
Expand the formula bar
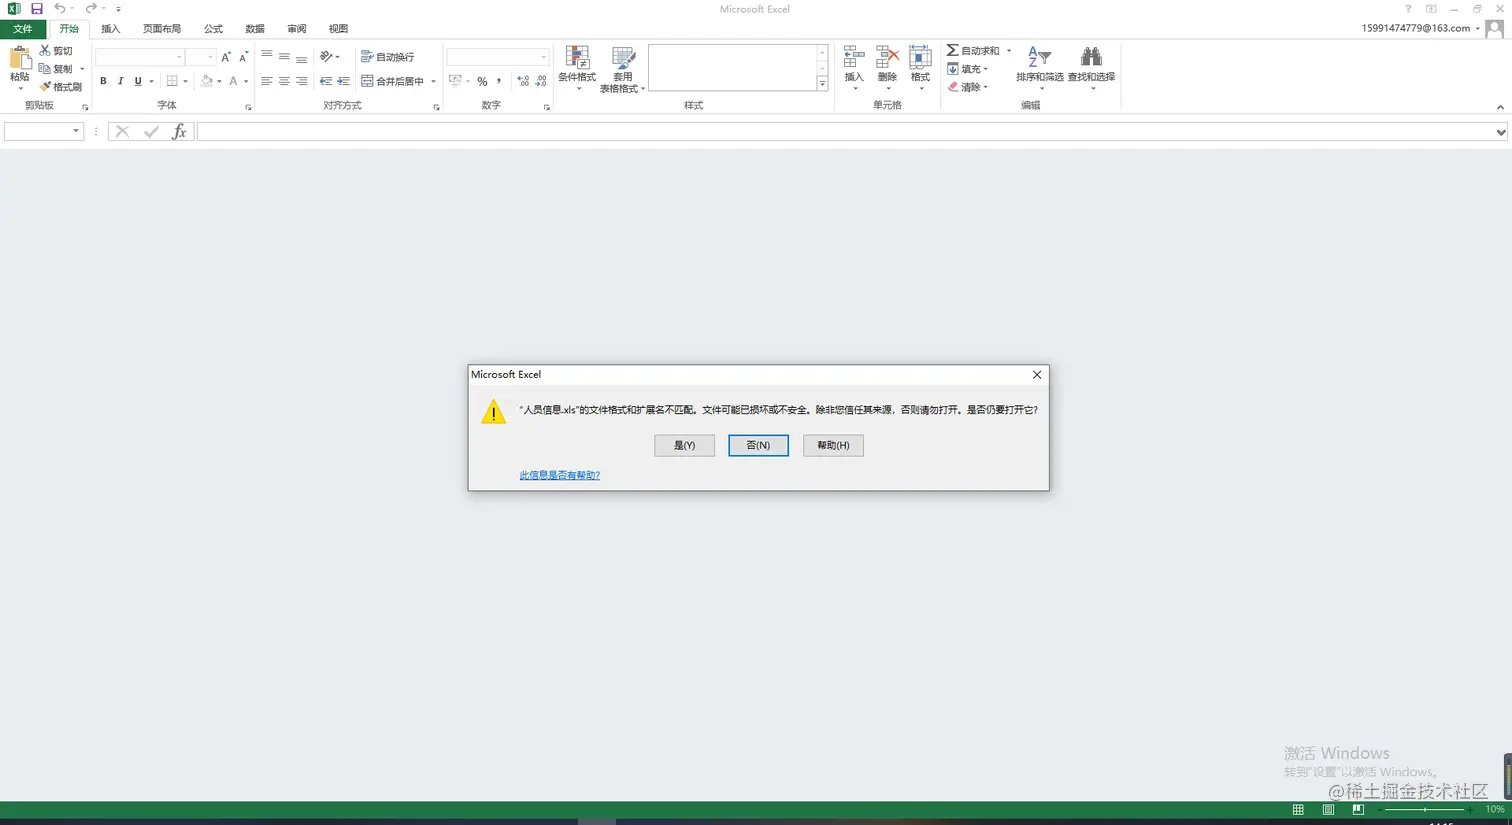1501,131
